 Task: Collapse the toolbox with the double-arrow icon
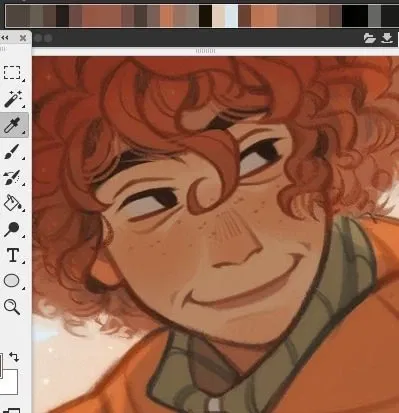coord(5,38)
